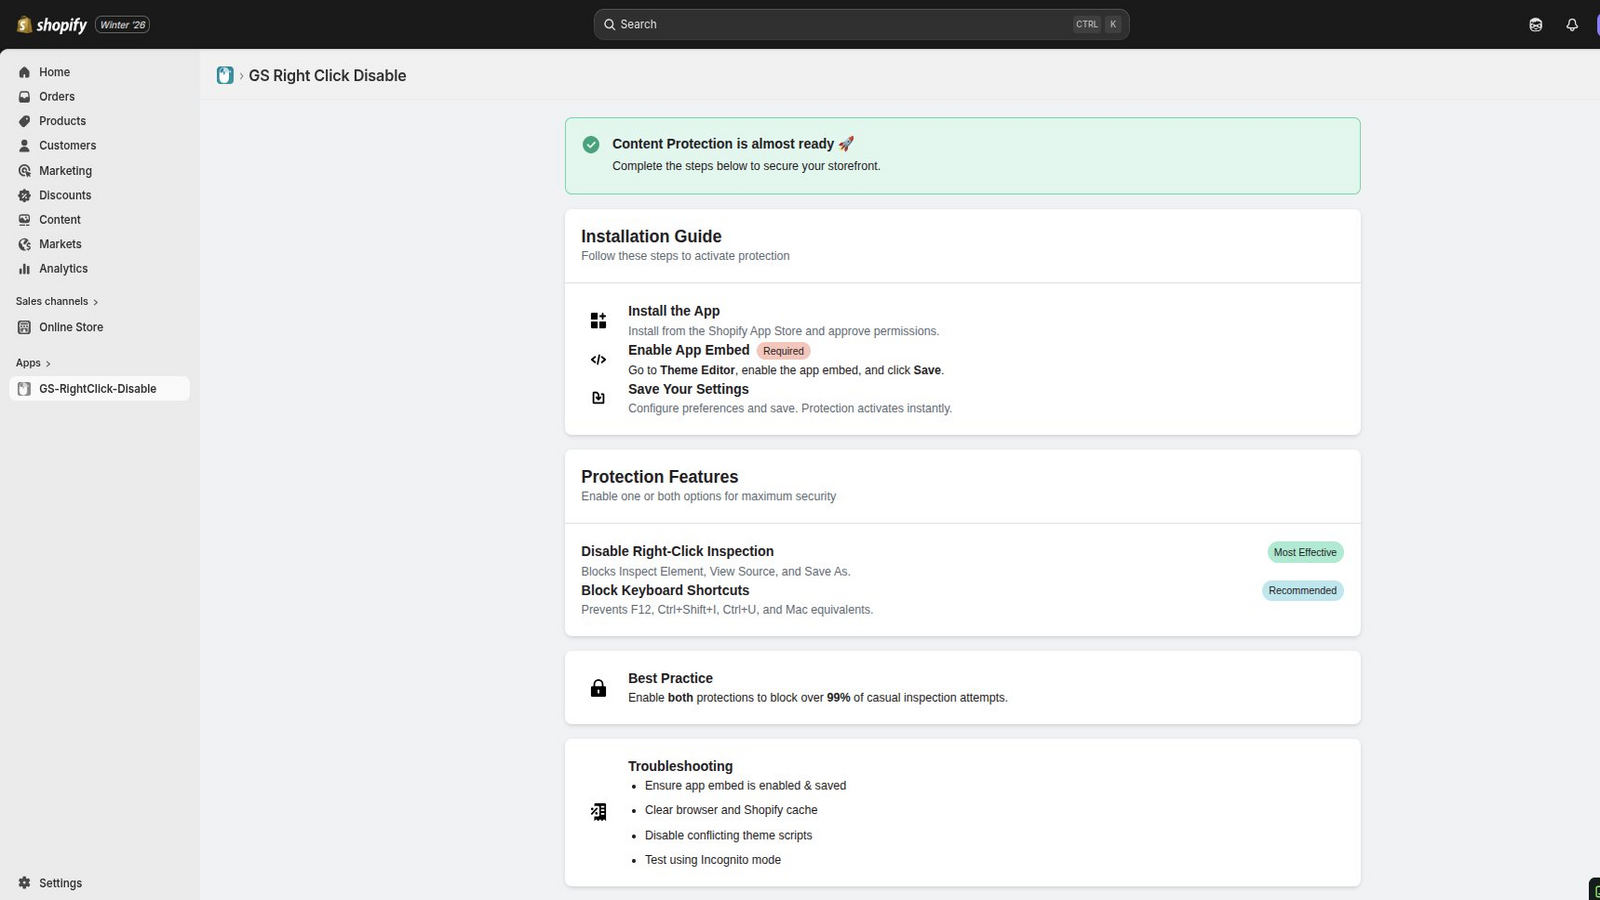Screen dimensions: 1600x900
Task: Open the Home sidebar icon
Action: point(25,72)
